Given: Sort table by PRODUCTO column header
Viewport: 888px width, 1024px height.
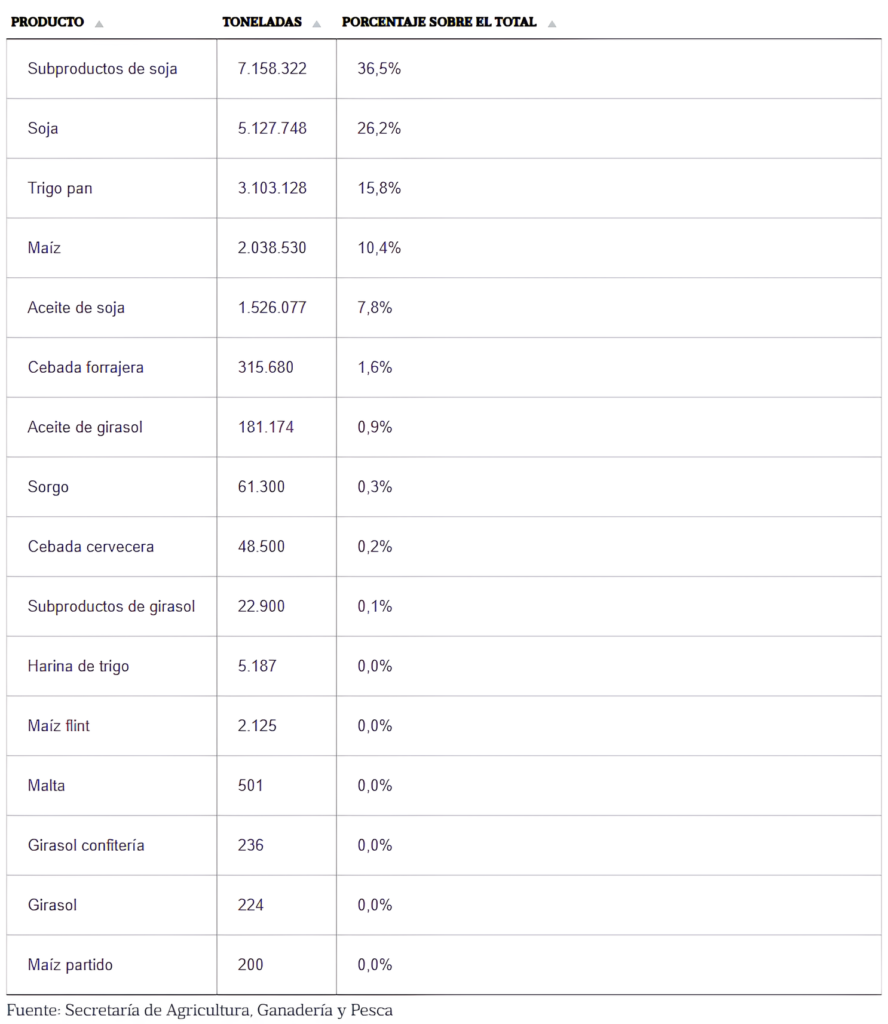Looking at the screenshot, I should pos(47,22).
